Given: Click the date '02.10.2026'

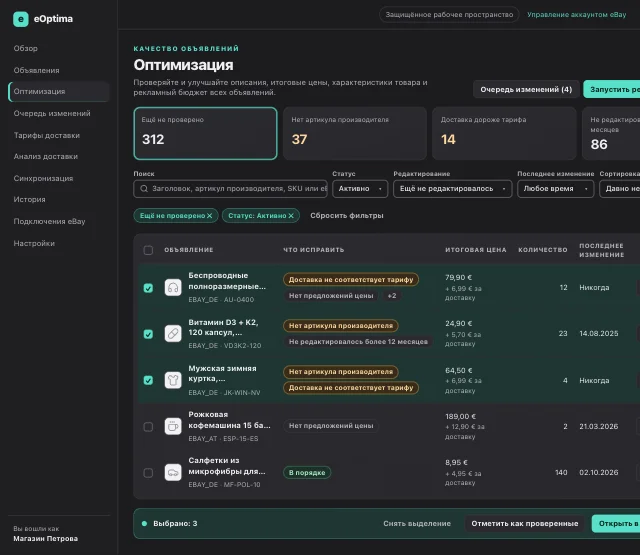Looking at the screenshot, I should coord(599,473).
